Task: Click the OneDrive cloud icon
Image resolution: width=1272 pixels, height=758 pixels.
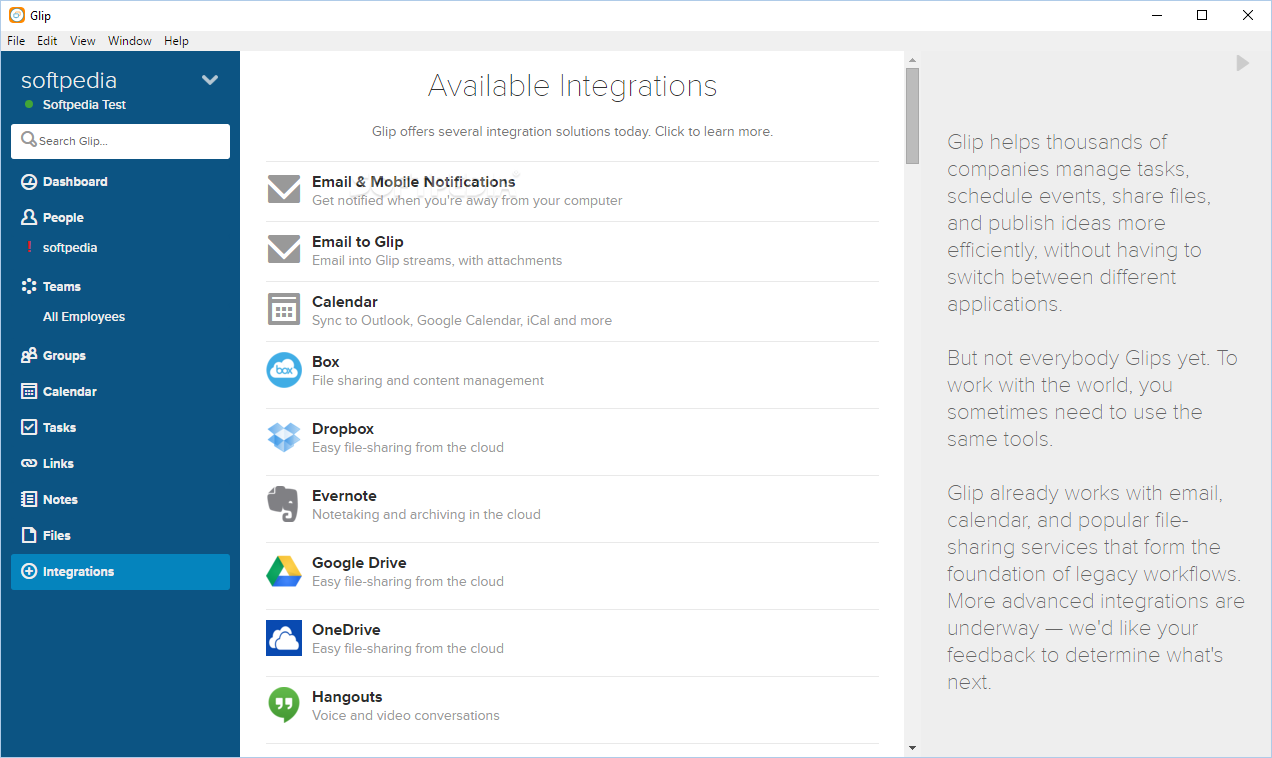Action: [x=284, y=638]
